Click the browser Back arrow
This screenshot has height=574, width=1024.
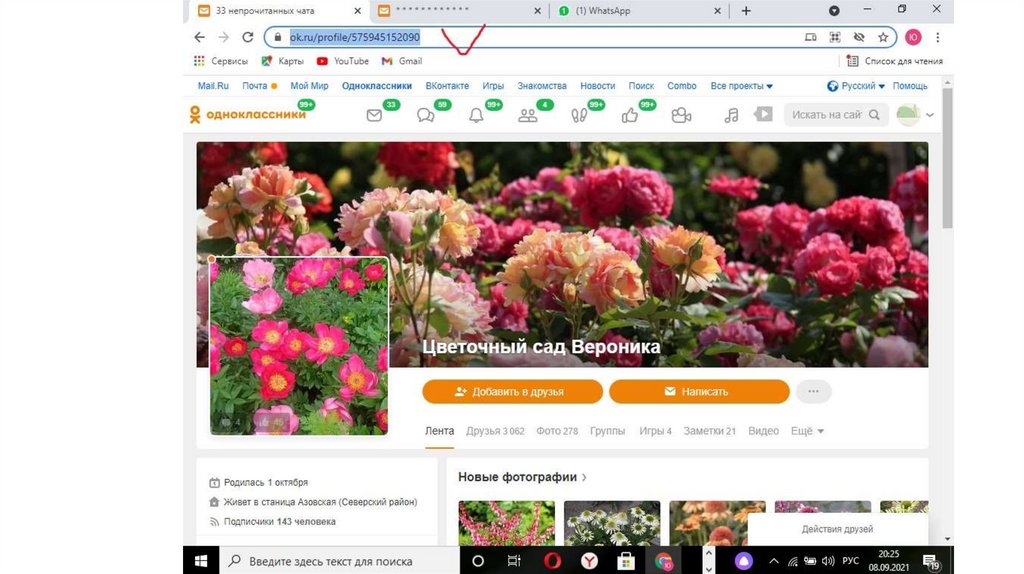point(200,37)
